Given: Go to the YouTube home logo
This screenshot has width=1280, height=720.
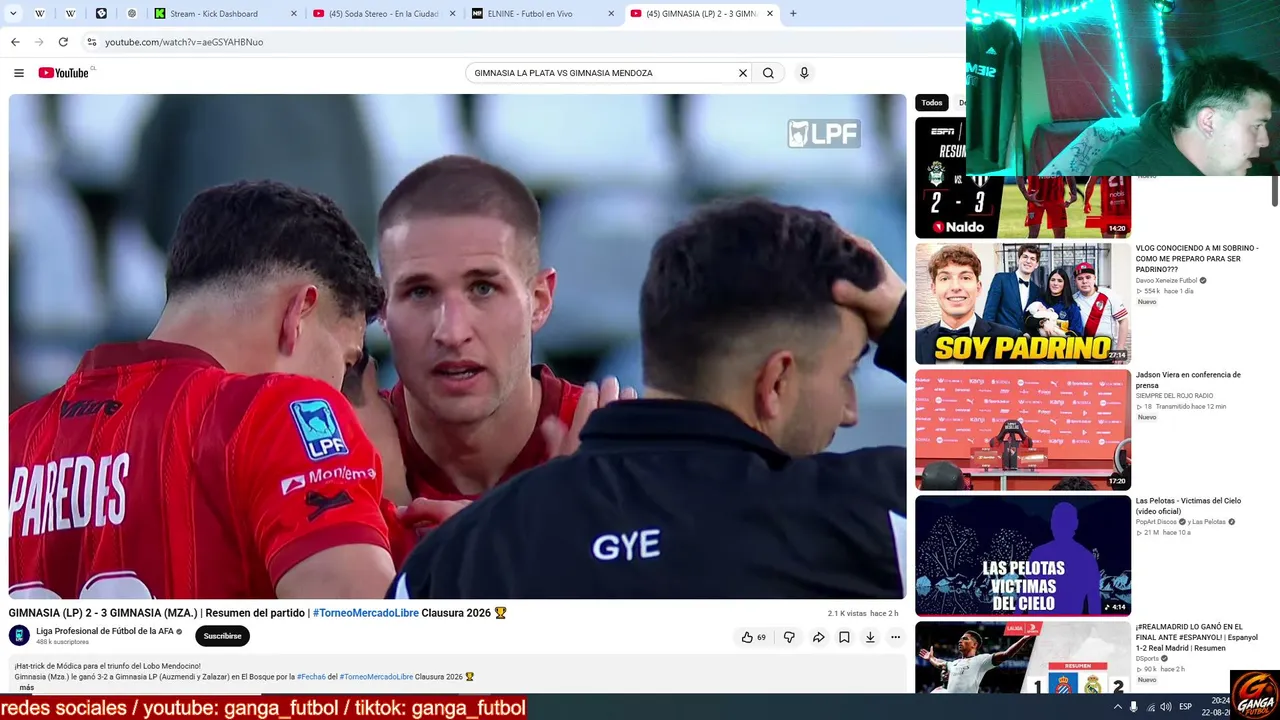Looking at the screenshot, I should click(x=64, y=73).
